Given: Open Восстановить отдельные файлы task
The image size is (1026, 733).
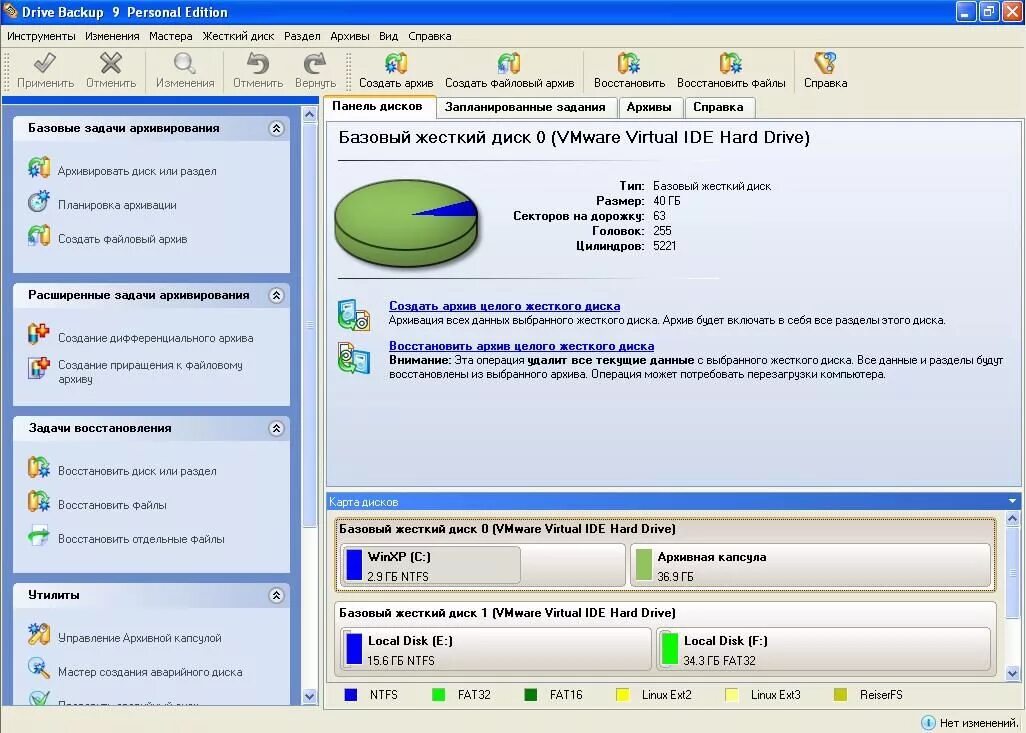Looking at the screenshot, I should [141, 539].
